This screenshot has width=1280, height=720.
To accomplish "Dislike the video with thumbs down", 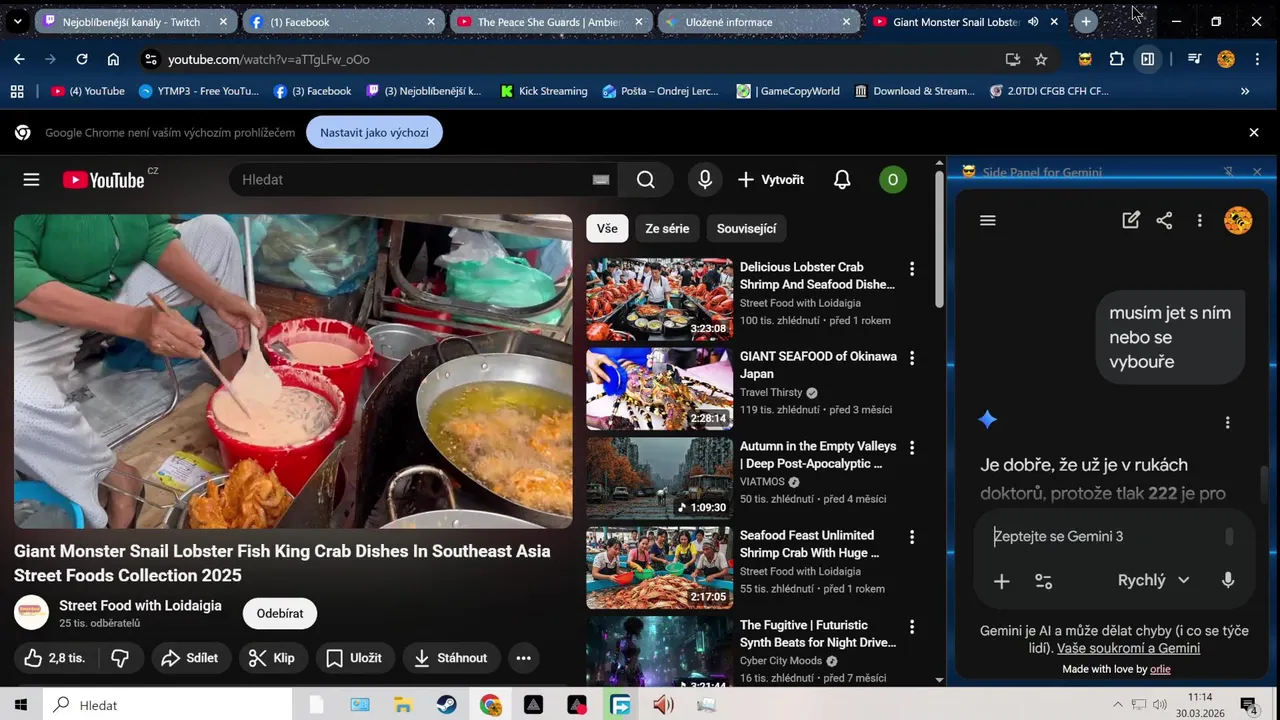I will click(120, 658).
